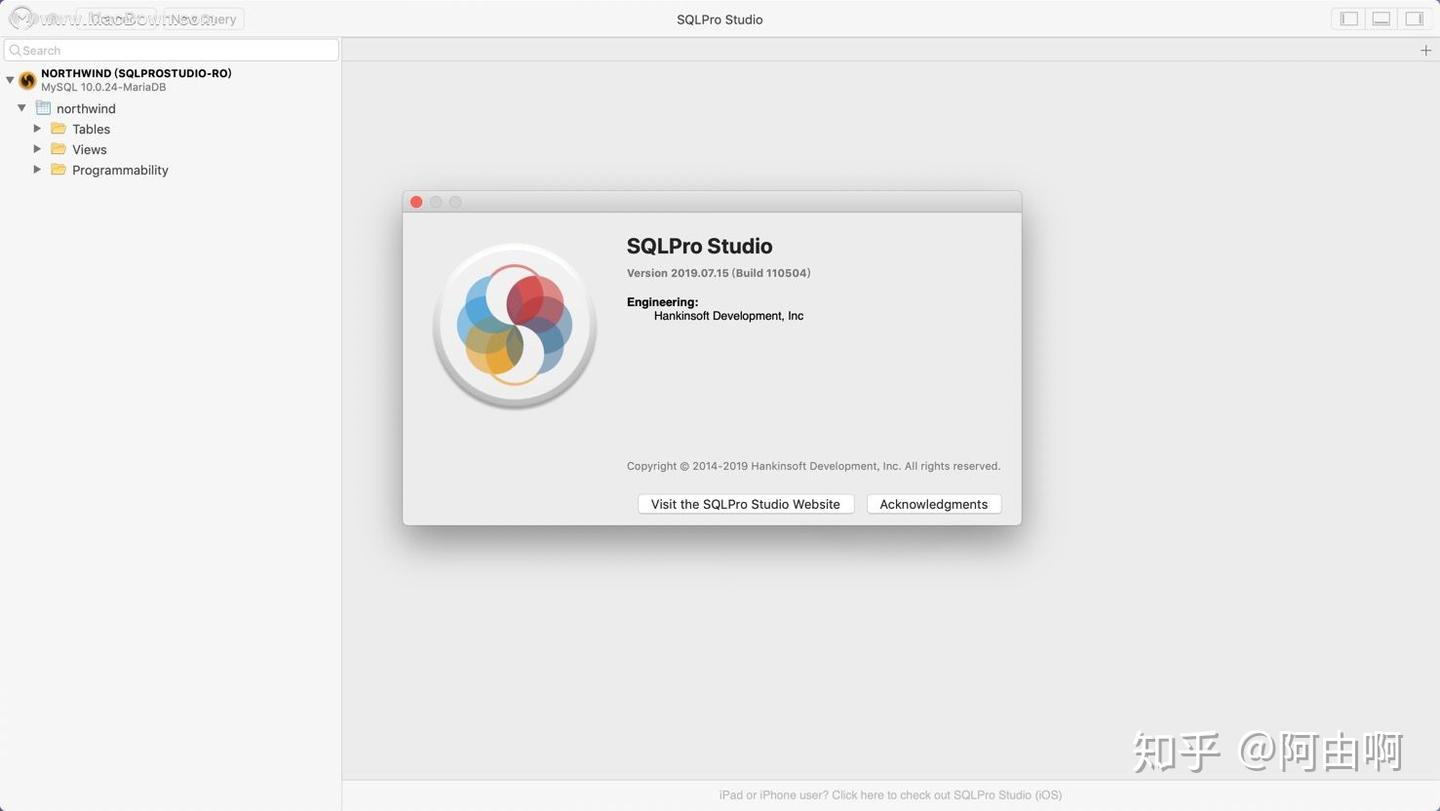Toggle the bottom panel layout icon
The width and height of the screenshot is (1440, 811).
point(1381,19)
